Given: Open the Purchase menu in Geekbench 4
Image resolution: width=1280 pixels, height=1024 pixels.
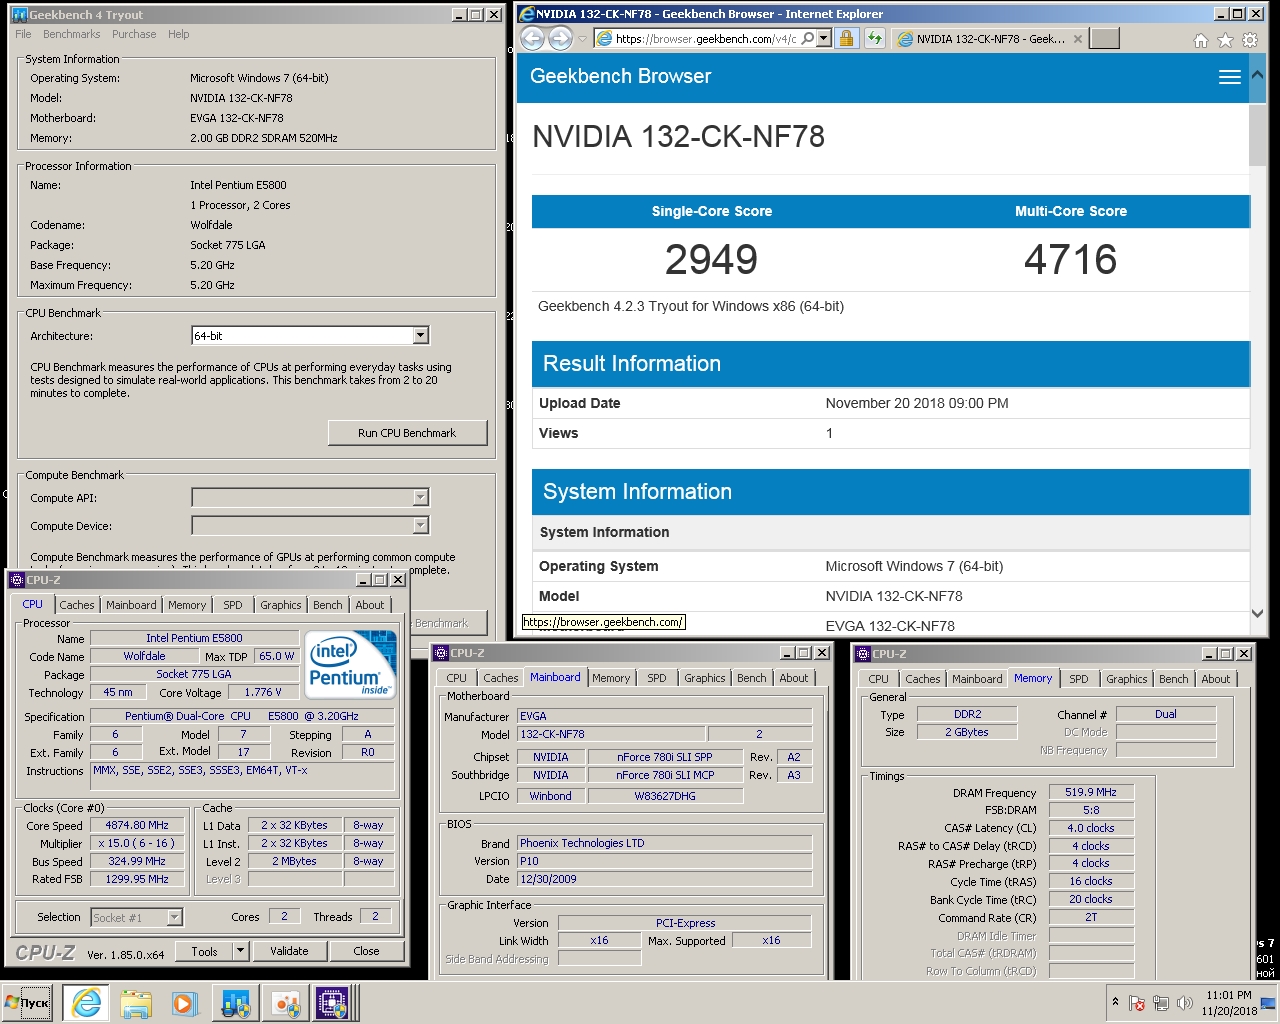Looking at the screenshot, I should (x=134, y=34).
